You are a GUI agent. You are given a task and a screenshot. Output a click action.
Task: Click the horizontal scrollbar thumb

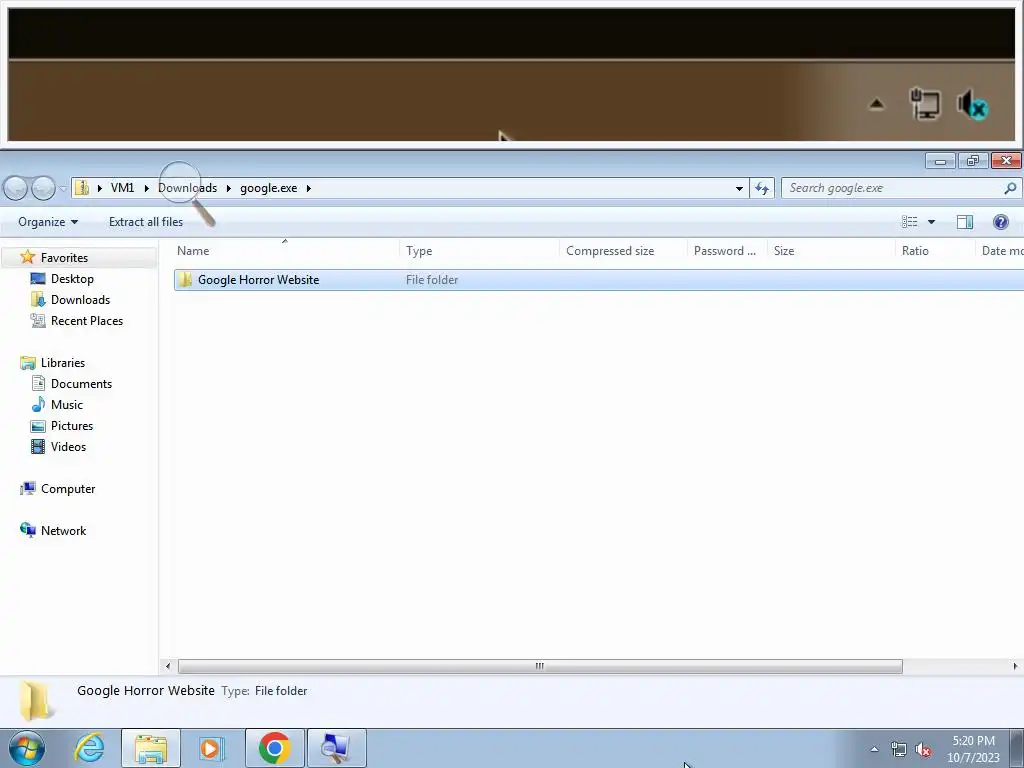(540, 666)
